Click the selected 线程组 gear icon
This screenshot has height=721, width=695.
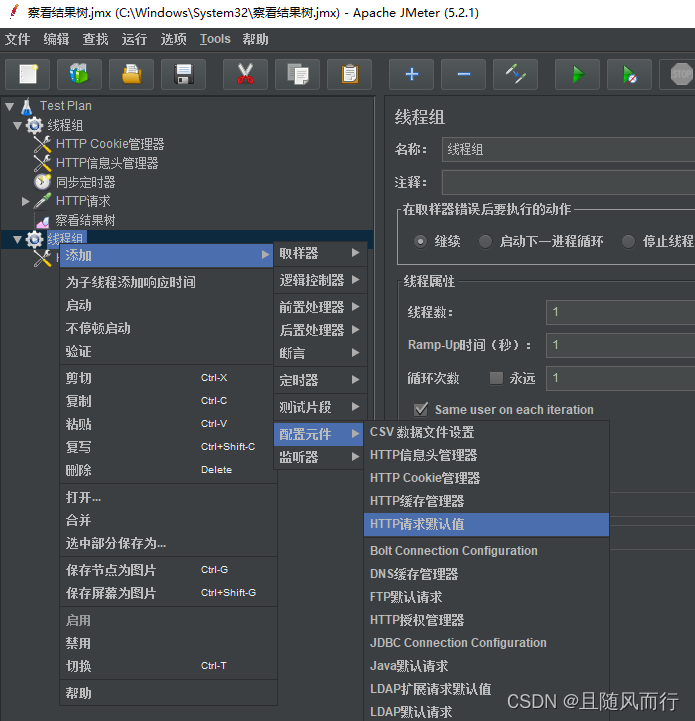click(34, 239)
